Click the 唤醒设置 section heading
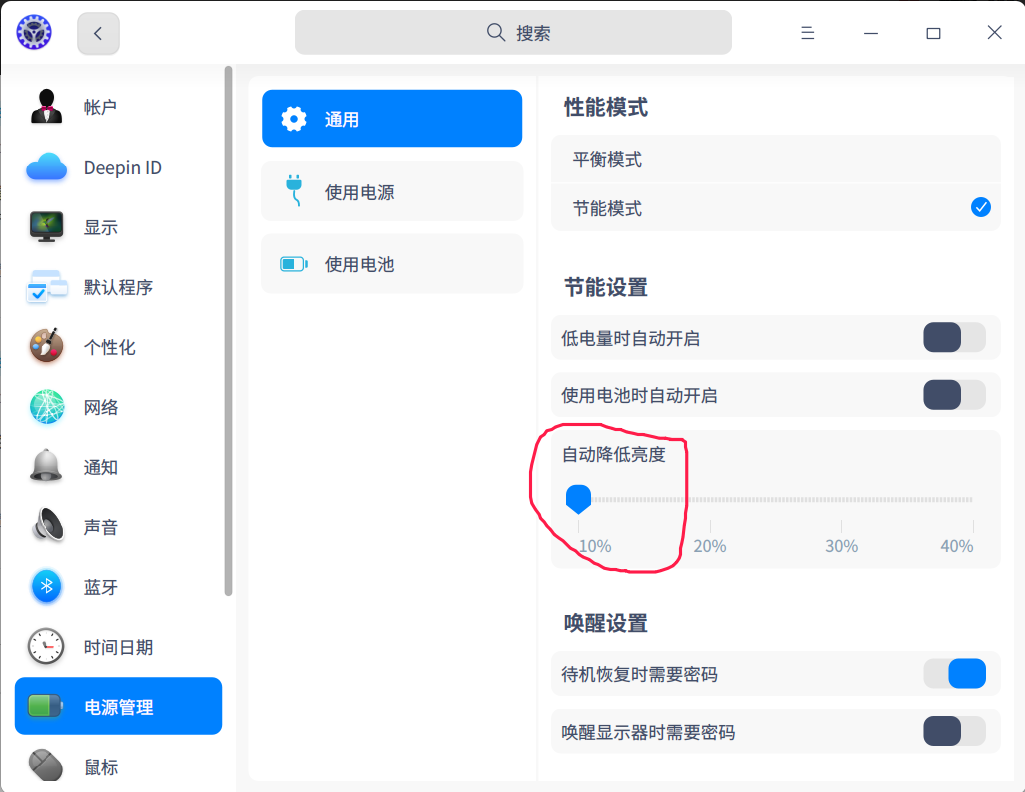The image size is (1025, 792). pyautogui.click(x=606, y=623)
